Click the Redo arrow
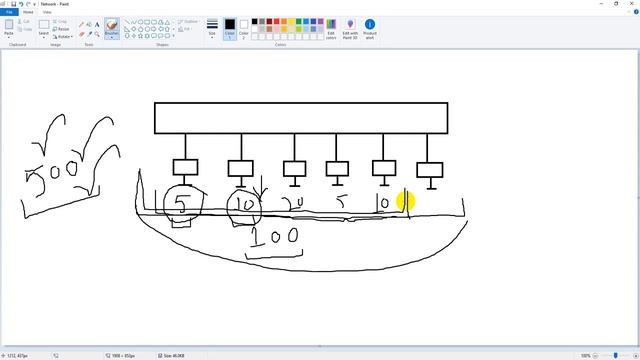Screen dimensions: 640x360 pyautogui.click(x=28, y=4)
